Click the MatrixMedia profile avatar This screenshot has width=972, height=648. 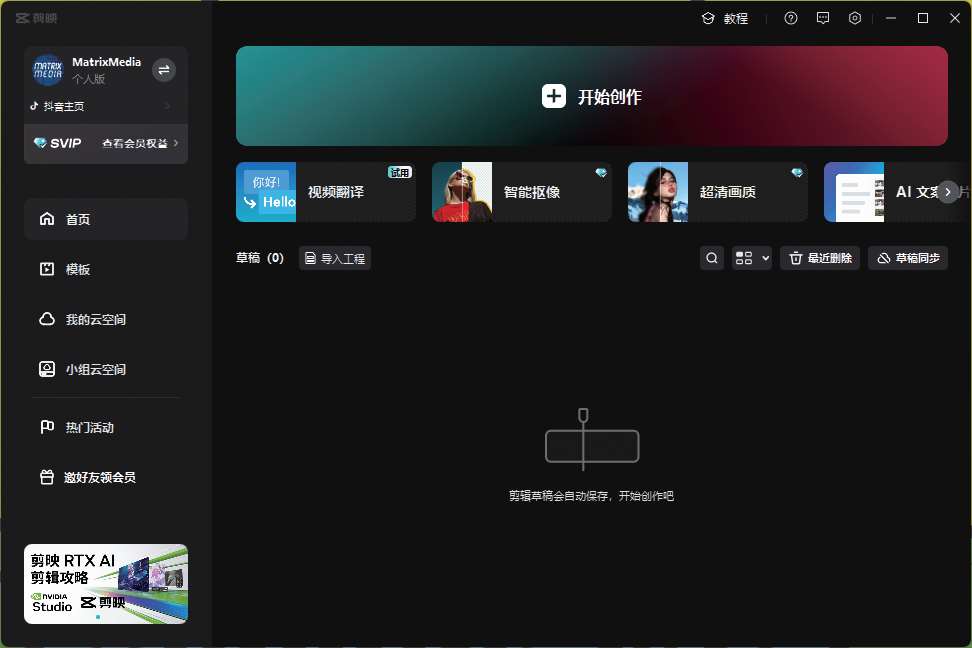(48, 70)
